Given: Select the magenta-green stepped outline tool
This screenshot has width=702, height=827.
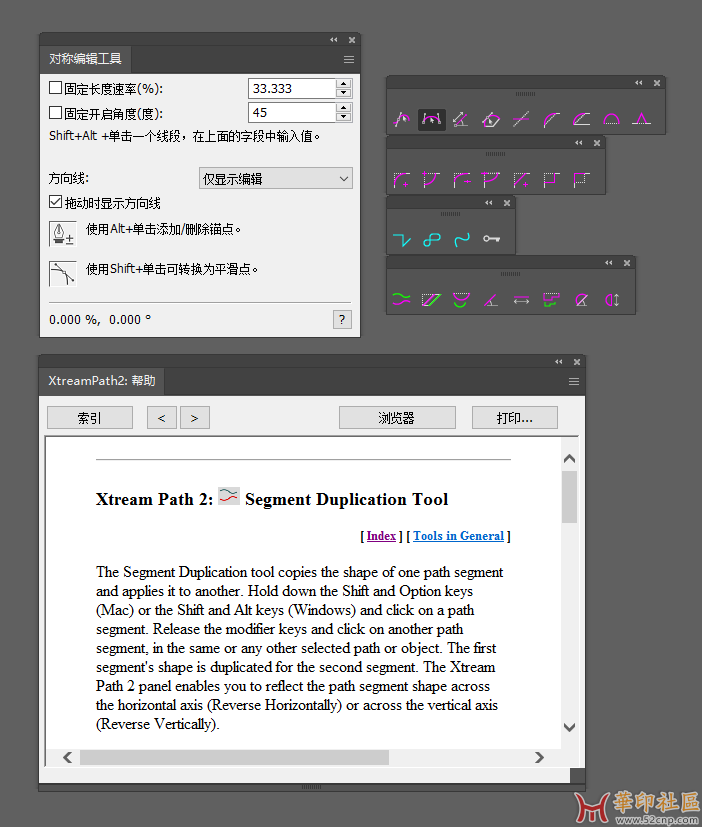Looking at the screenshot, I should pos(551,300).
